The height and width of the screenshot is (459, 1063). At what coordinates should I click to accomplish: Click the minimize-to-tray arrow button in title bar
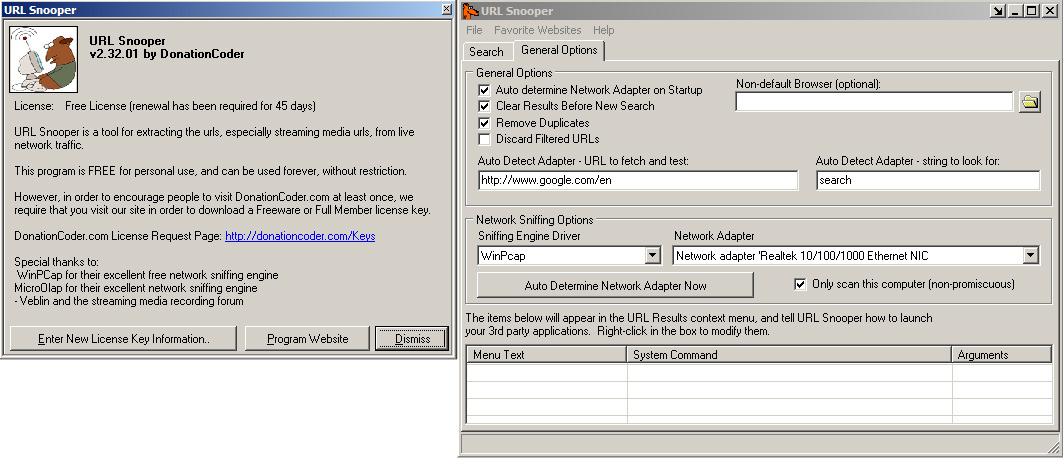click(x=997, y=11)
